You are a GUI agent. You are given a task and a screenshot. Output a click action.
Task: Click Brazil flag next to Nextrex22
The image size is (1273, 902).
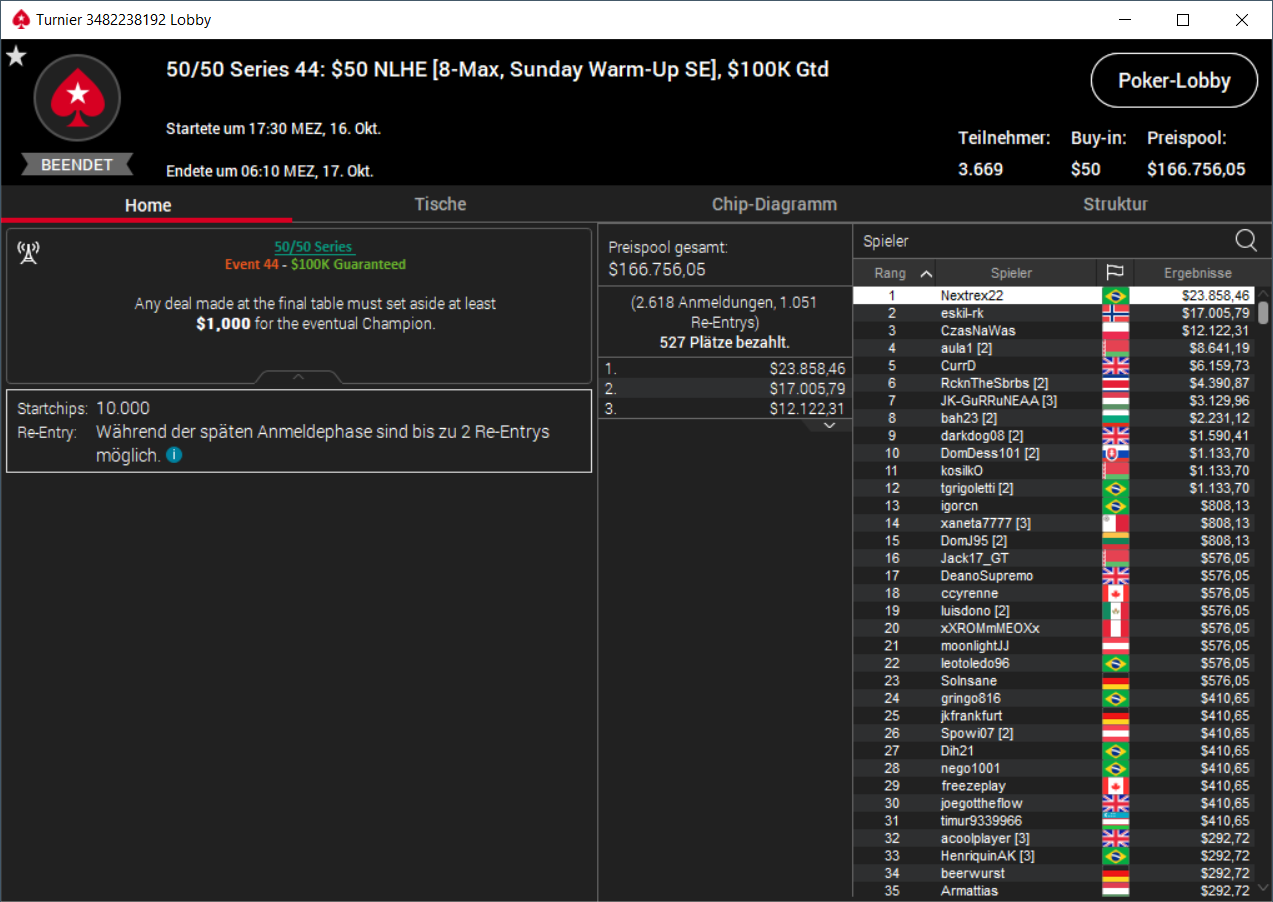pos(1115,296)
